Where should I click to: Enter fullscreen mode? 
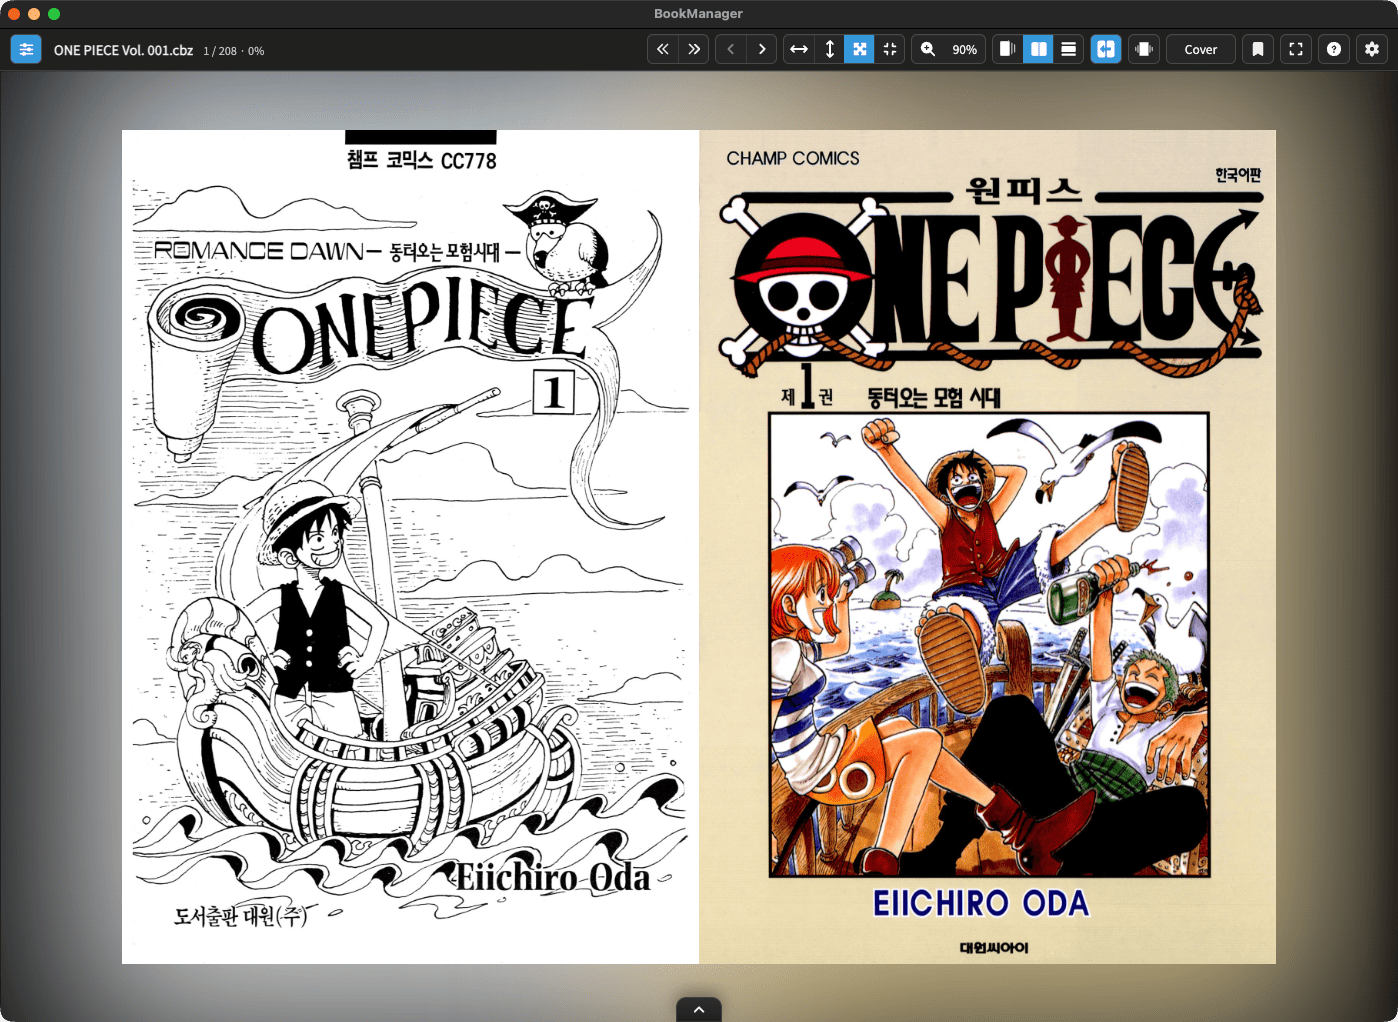tap(1296, 49)
